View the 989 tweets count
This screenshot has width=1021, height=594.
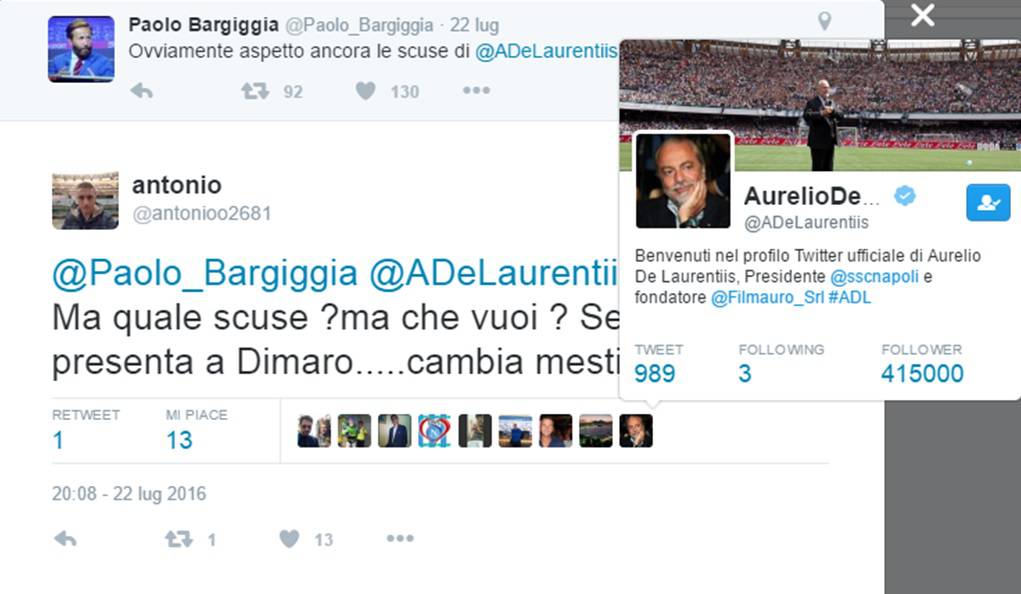[x=654, y=373]
